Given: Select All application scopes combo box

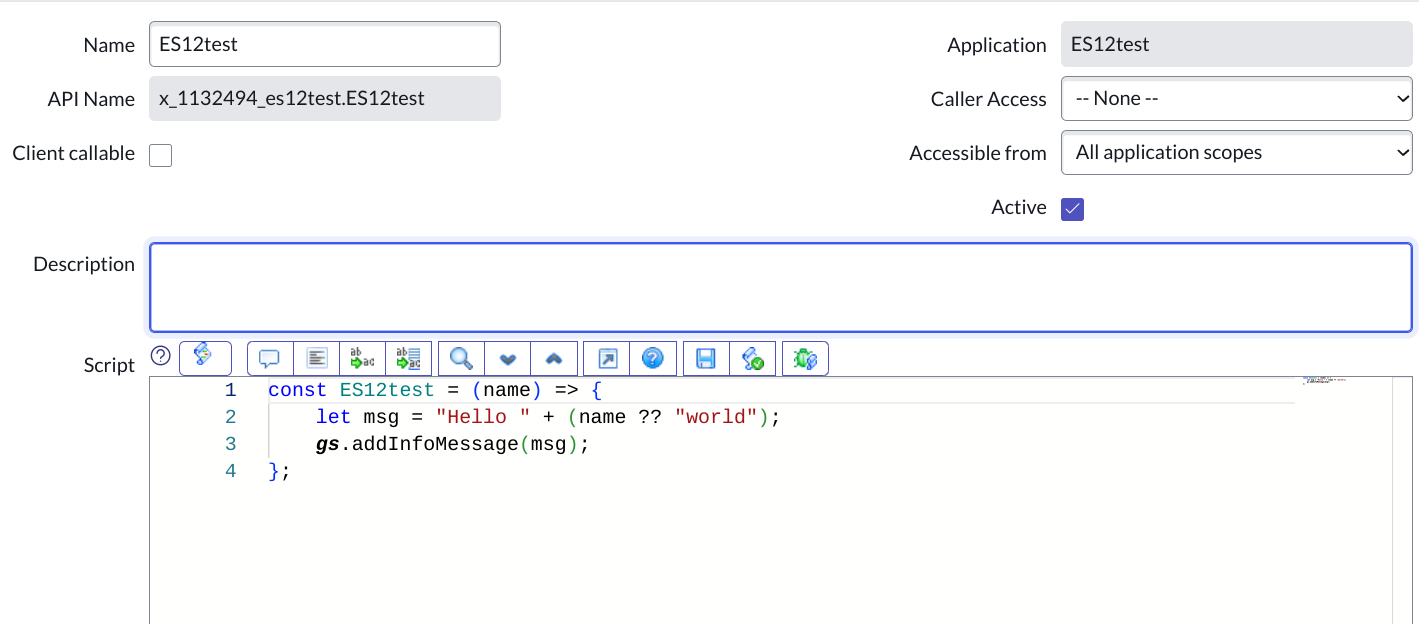Looking at the screenshot, I should click(1236, 152).
